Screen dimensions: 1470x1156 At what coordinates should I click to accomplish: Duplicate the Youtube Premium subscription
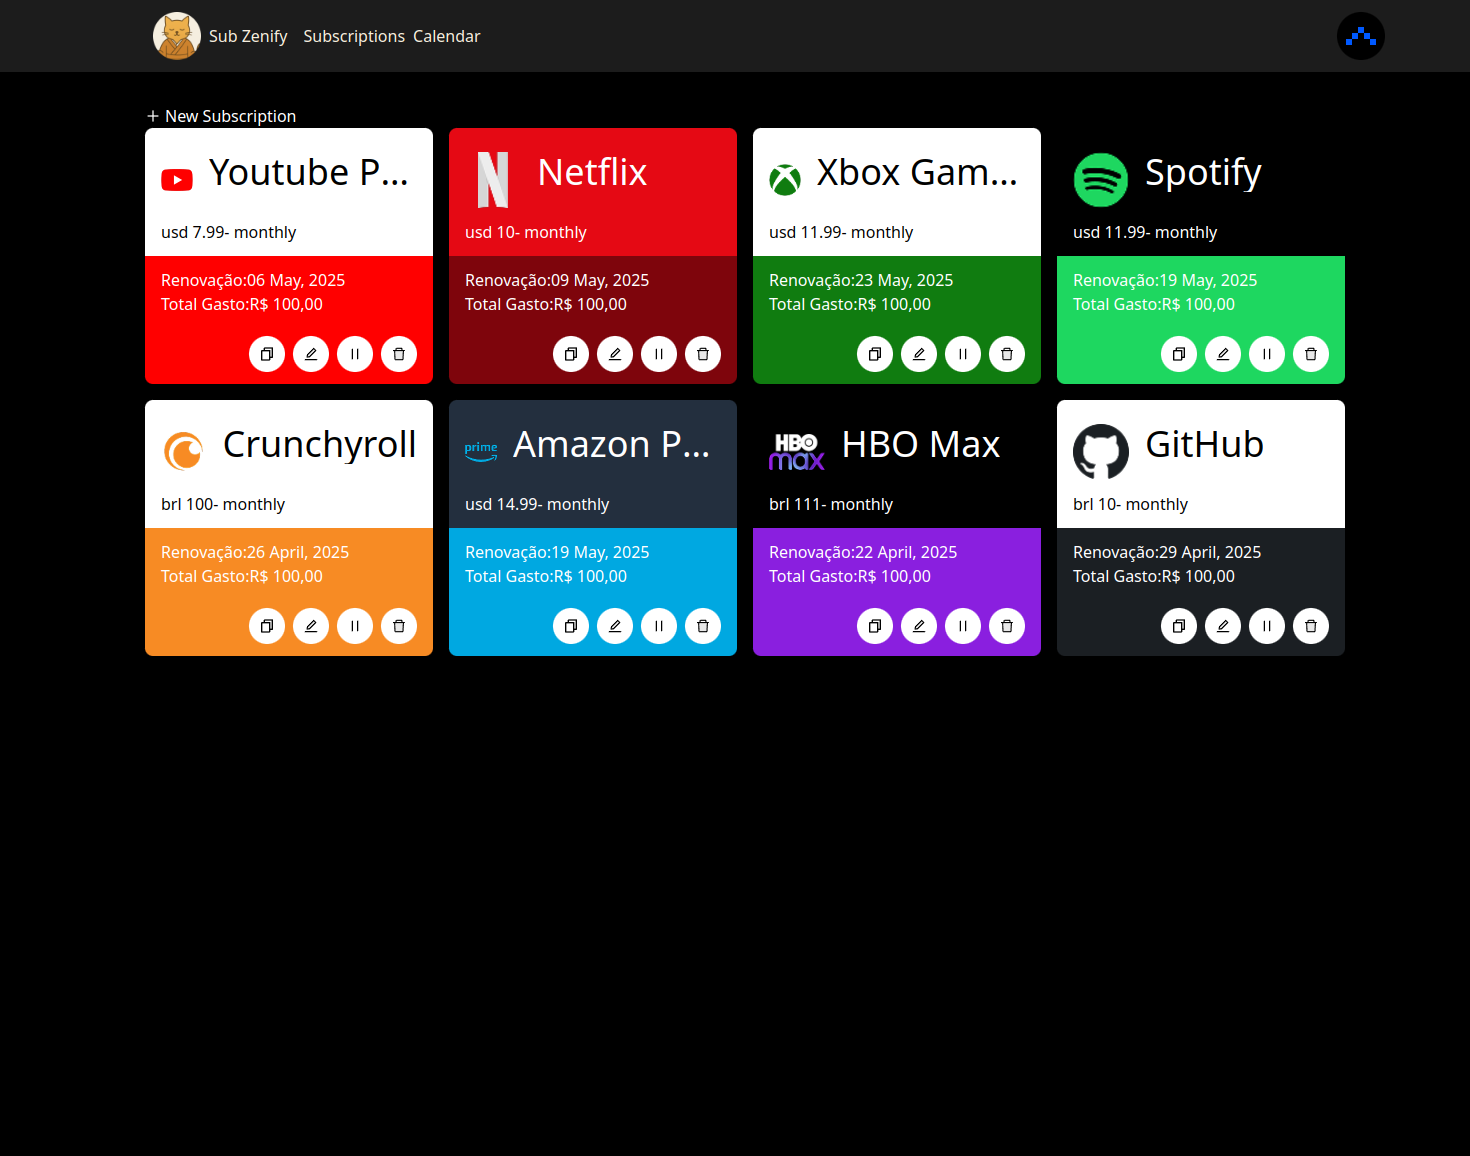[266, 354]
